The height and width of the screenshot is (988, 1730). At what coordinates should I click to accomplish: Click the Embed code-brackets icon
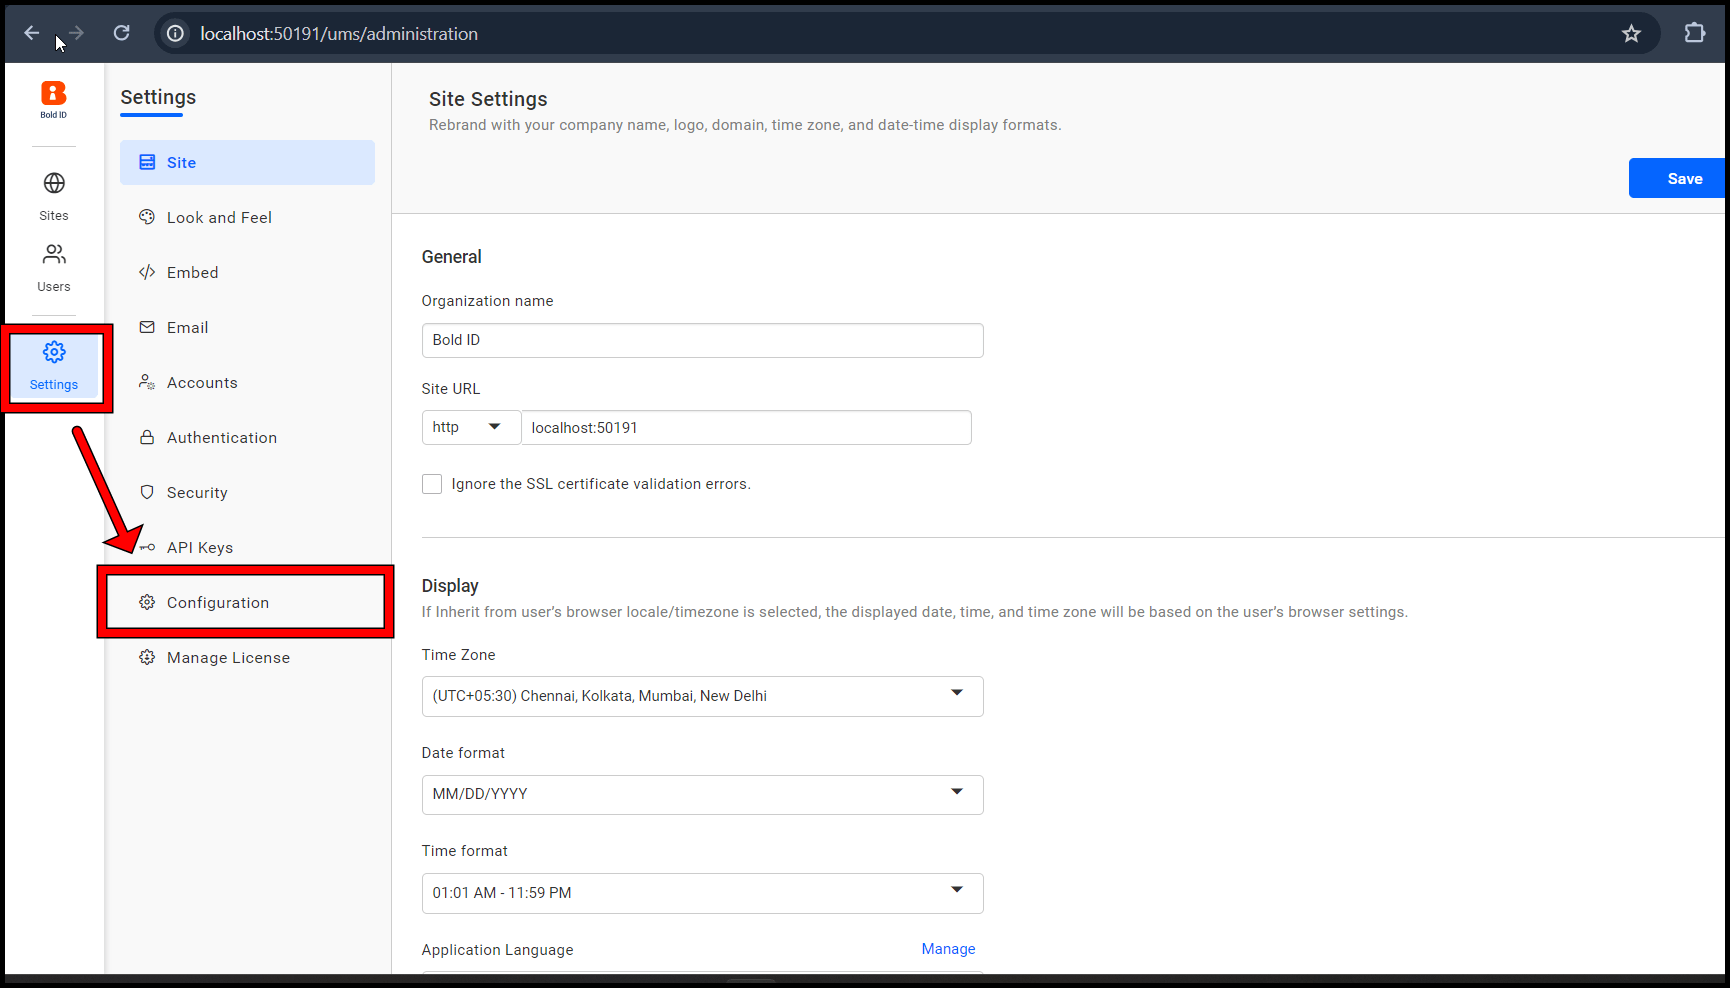[x=147, y=272]
